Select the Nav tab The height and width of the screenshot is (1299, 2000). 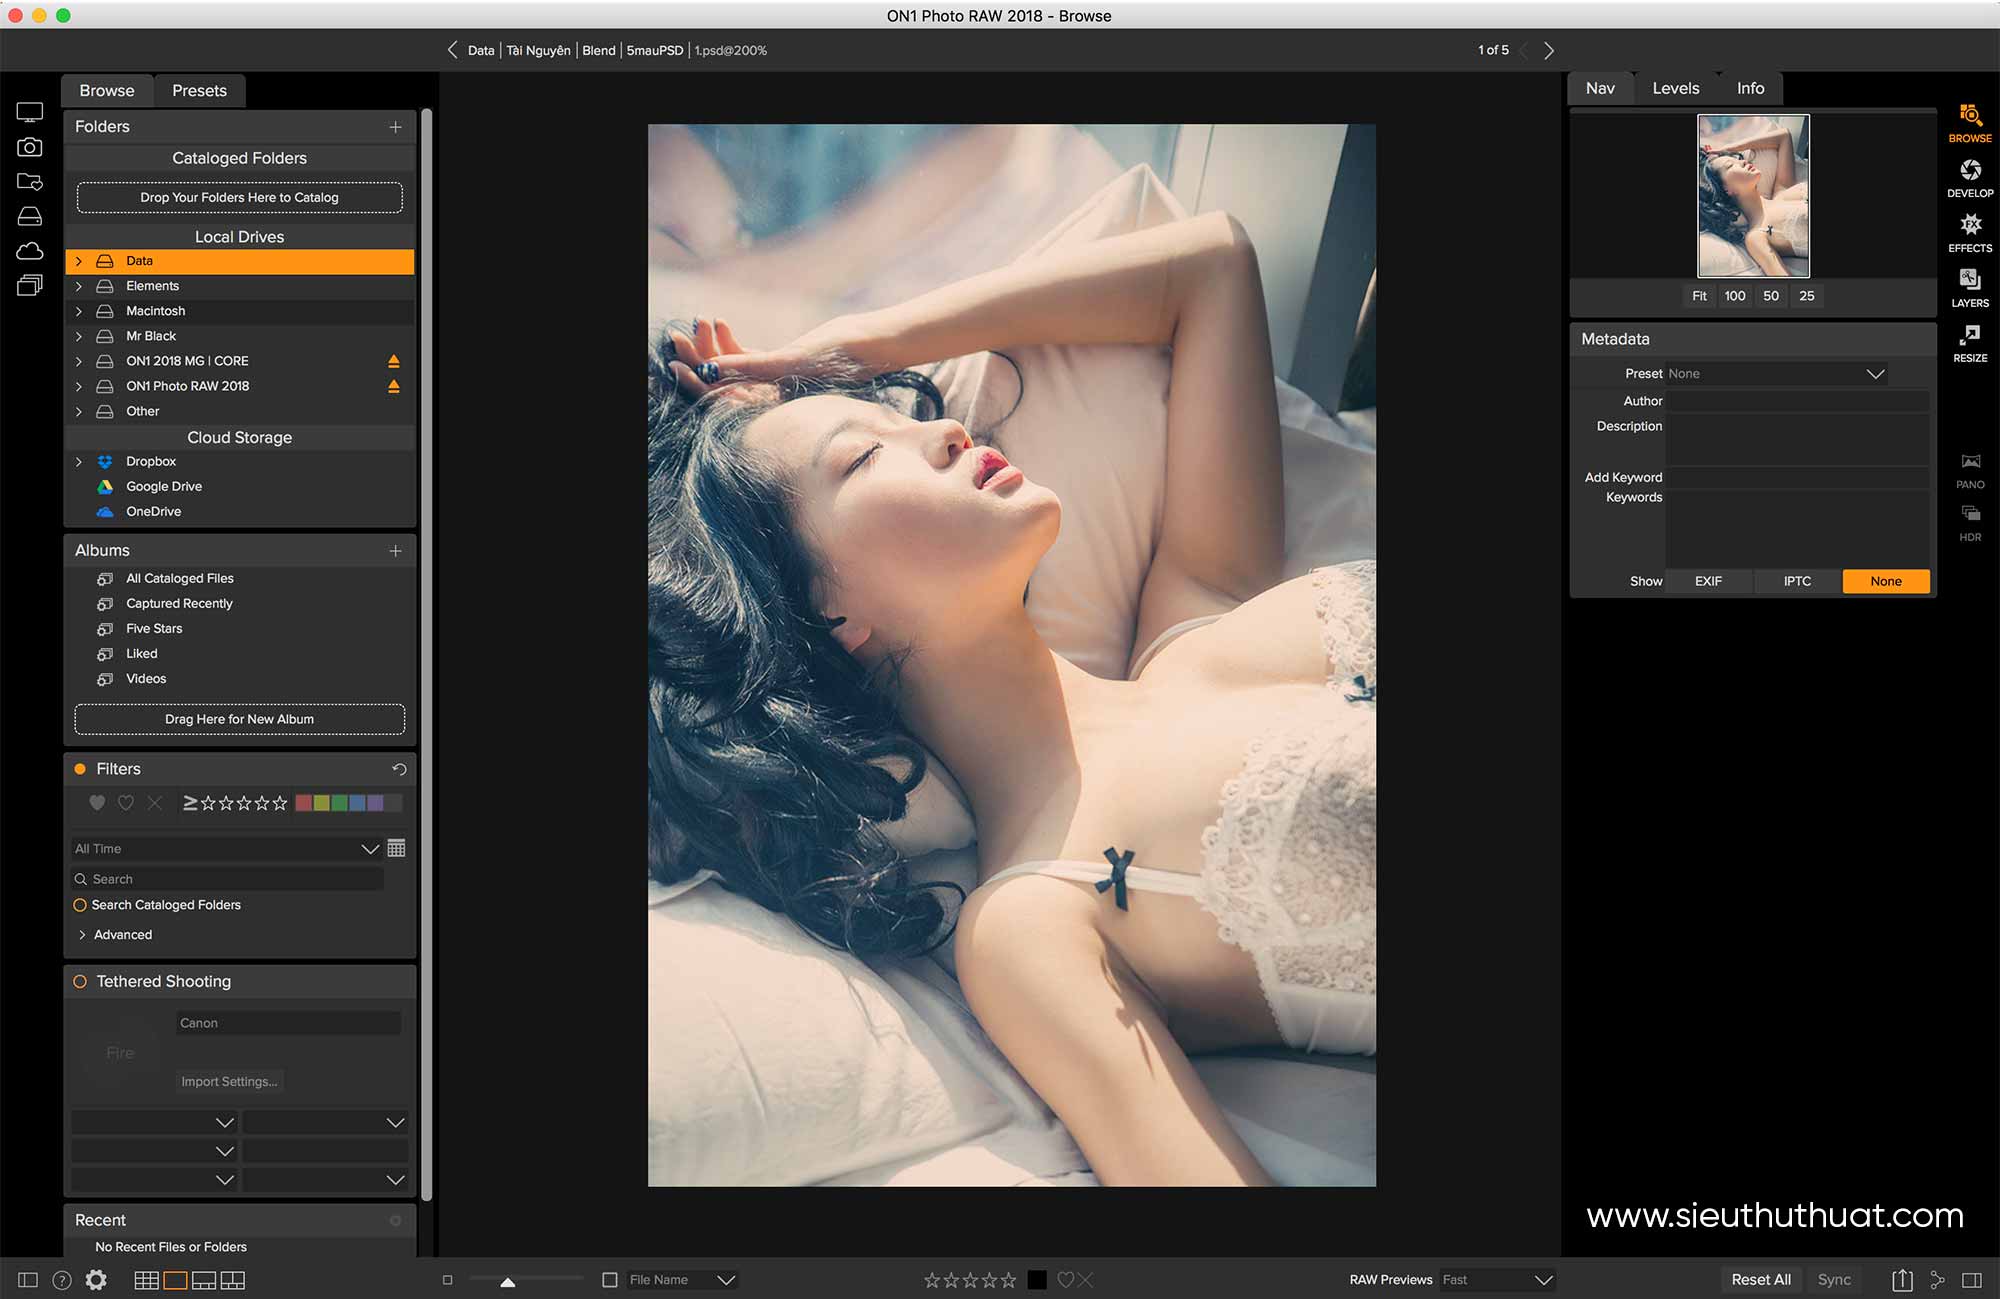(1600, 89)
